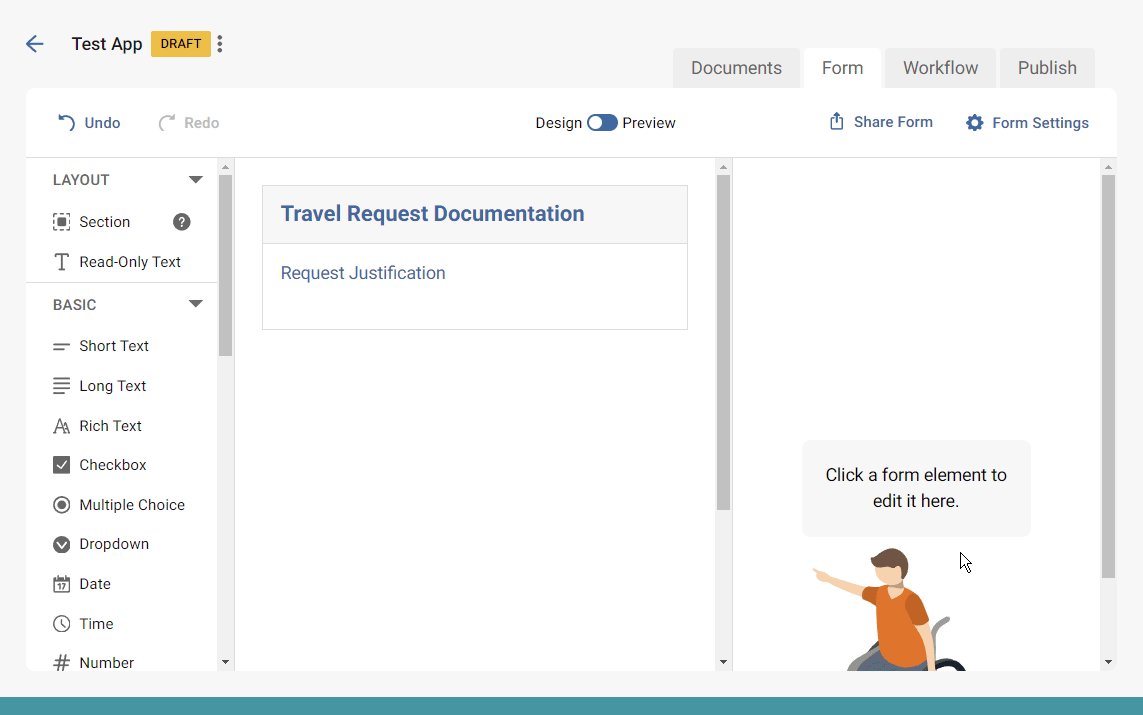
Task: Select the Section layout element
Action: (x=104, y=221)
